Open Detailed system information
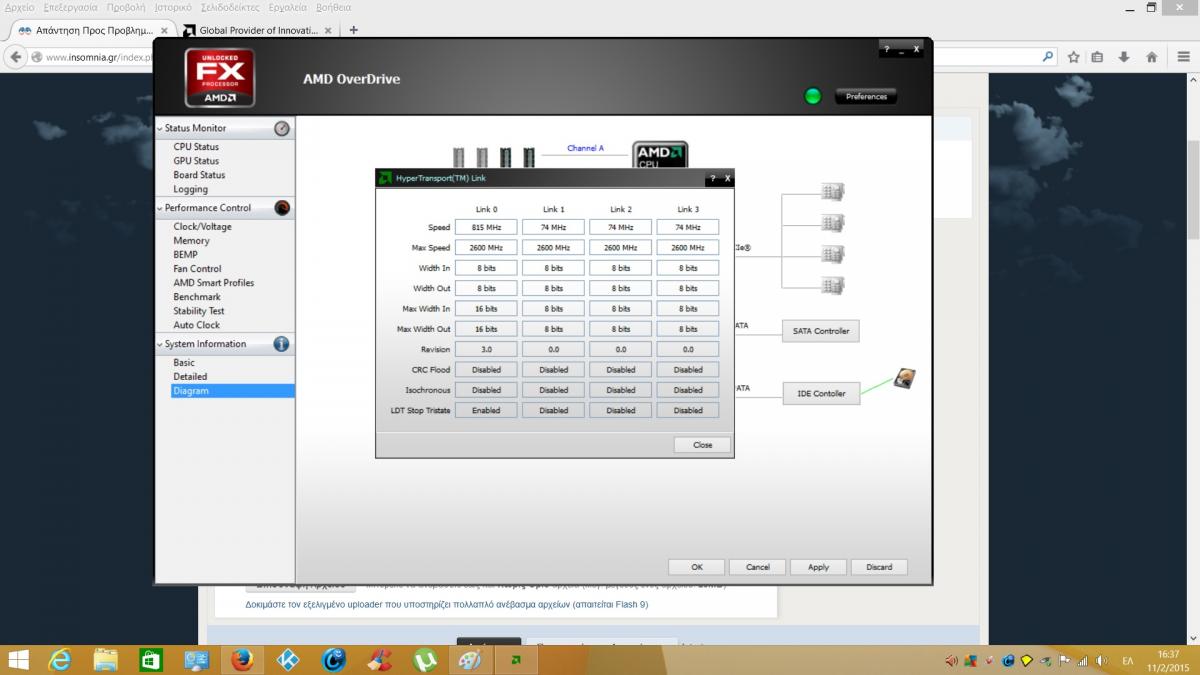 (x=190, y=377)
